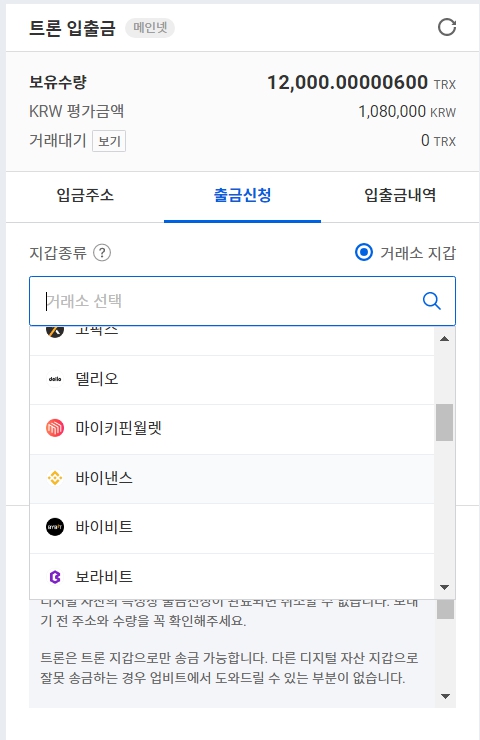Click the 1,080,000 KRW valuation
Image resolution: width=480 pixels, height=740 pixels.
click(x=407, y=112)
